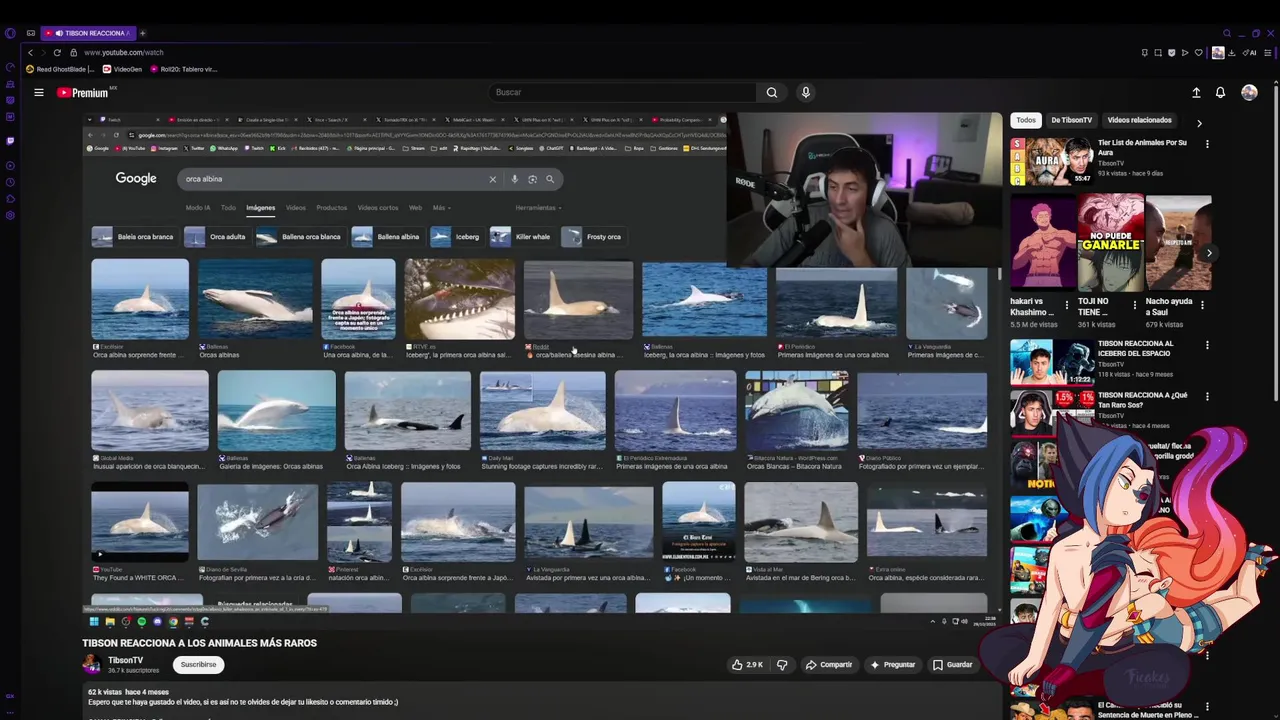Open the hakari vs Khashimo short thumbnail
This screenshot has width=1280, height=720.
1042,242
